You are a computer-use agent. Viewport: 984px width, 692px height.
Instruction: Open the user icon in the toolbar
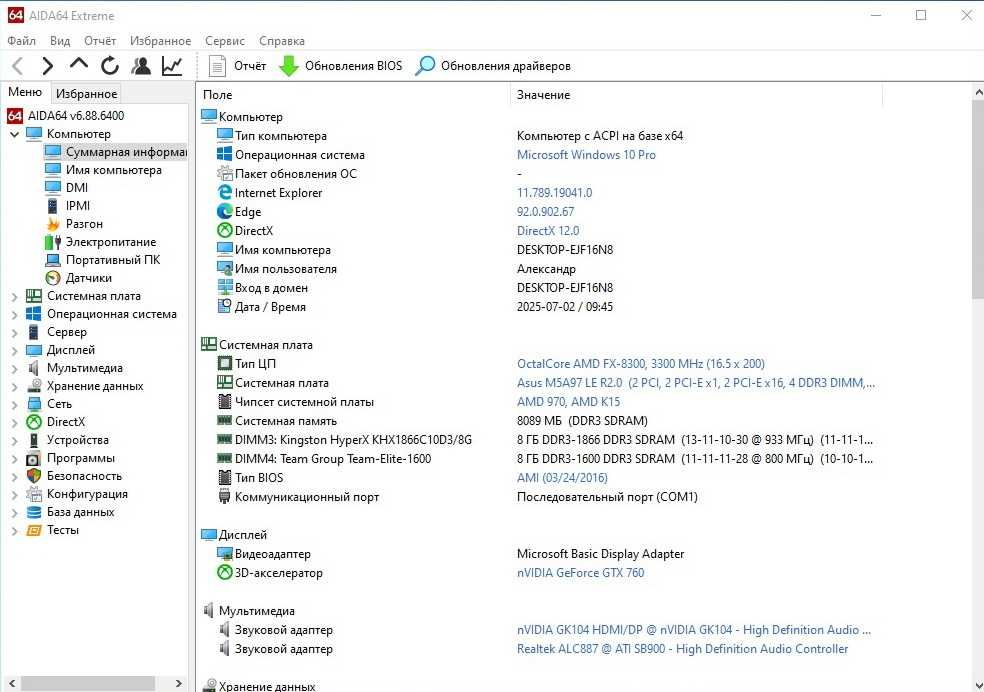(141, 66)
